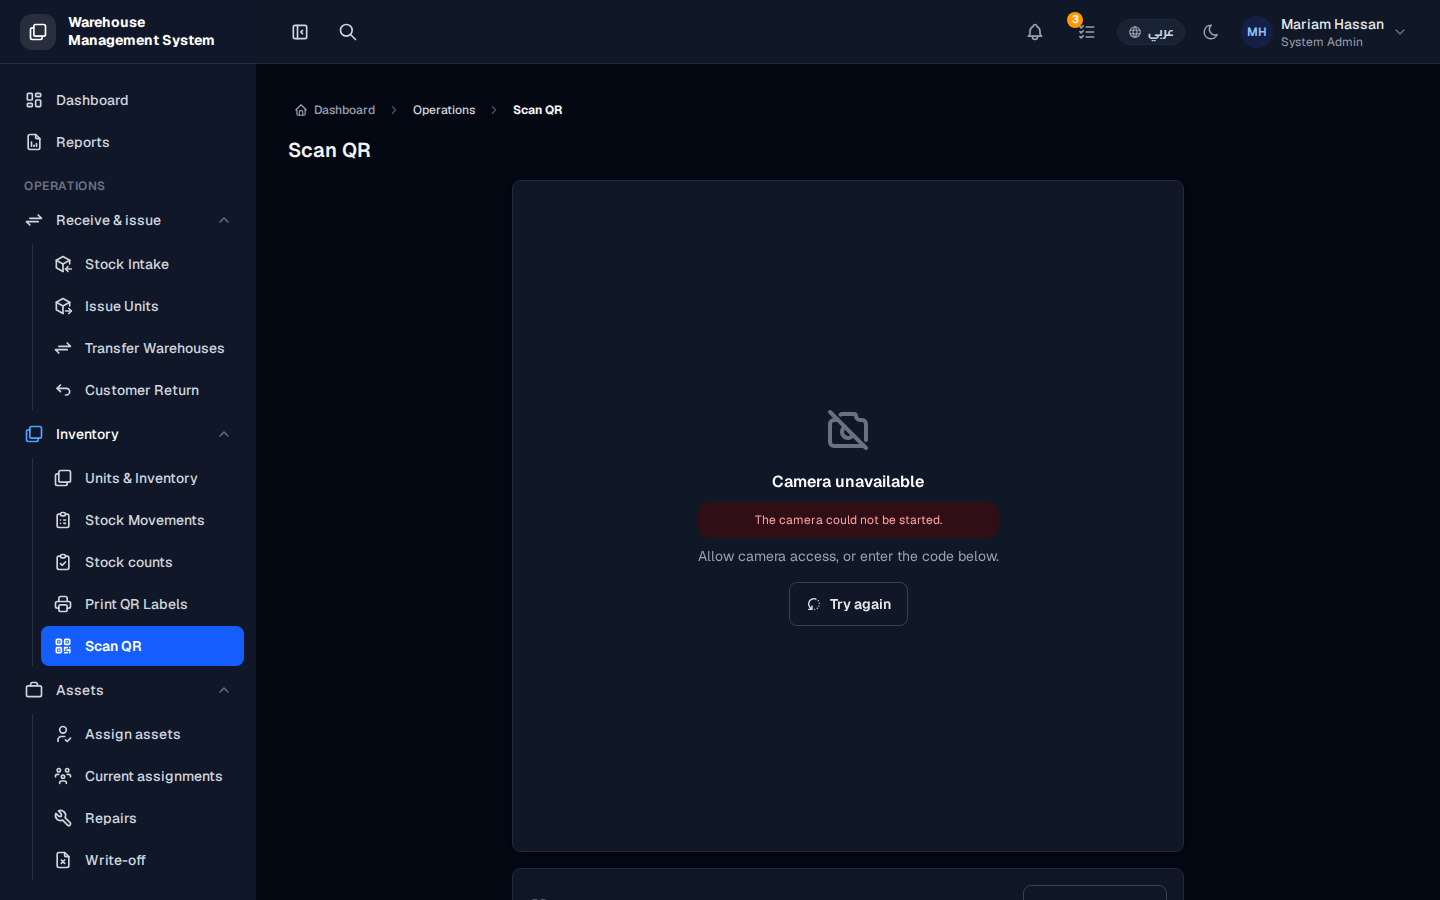Open Dashboard in the sidebar
The width and height of the screenshot is (1440, 900).
[128, 100]
